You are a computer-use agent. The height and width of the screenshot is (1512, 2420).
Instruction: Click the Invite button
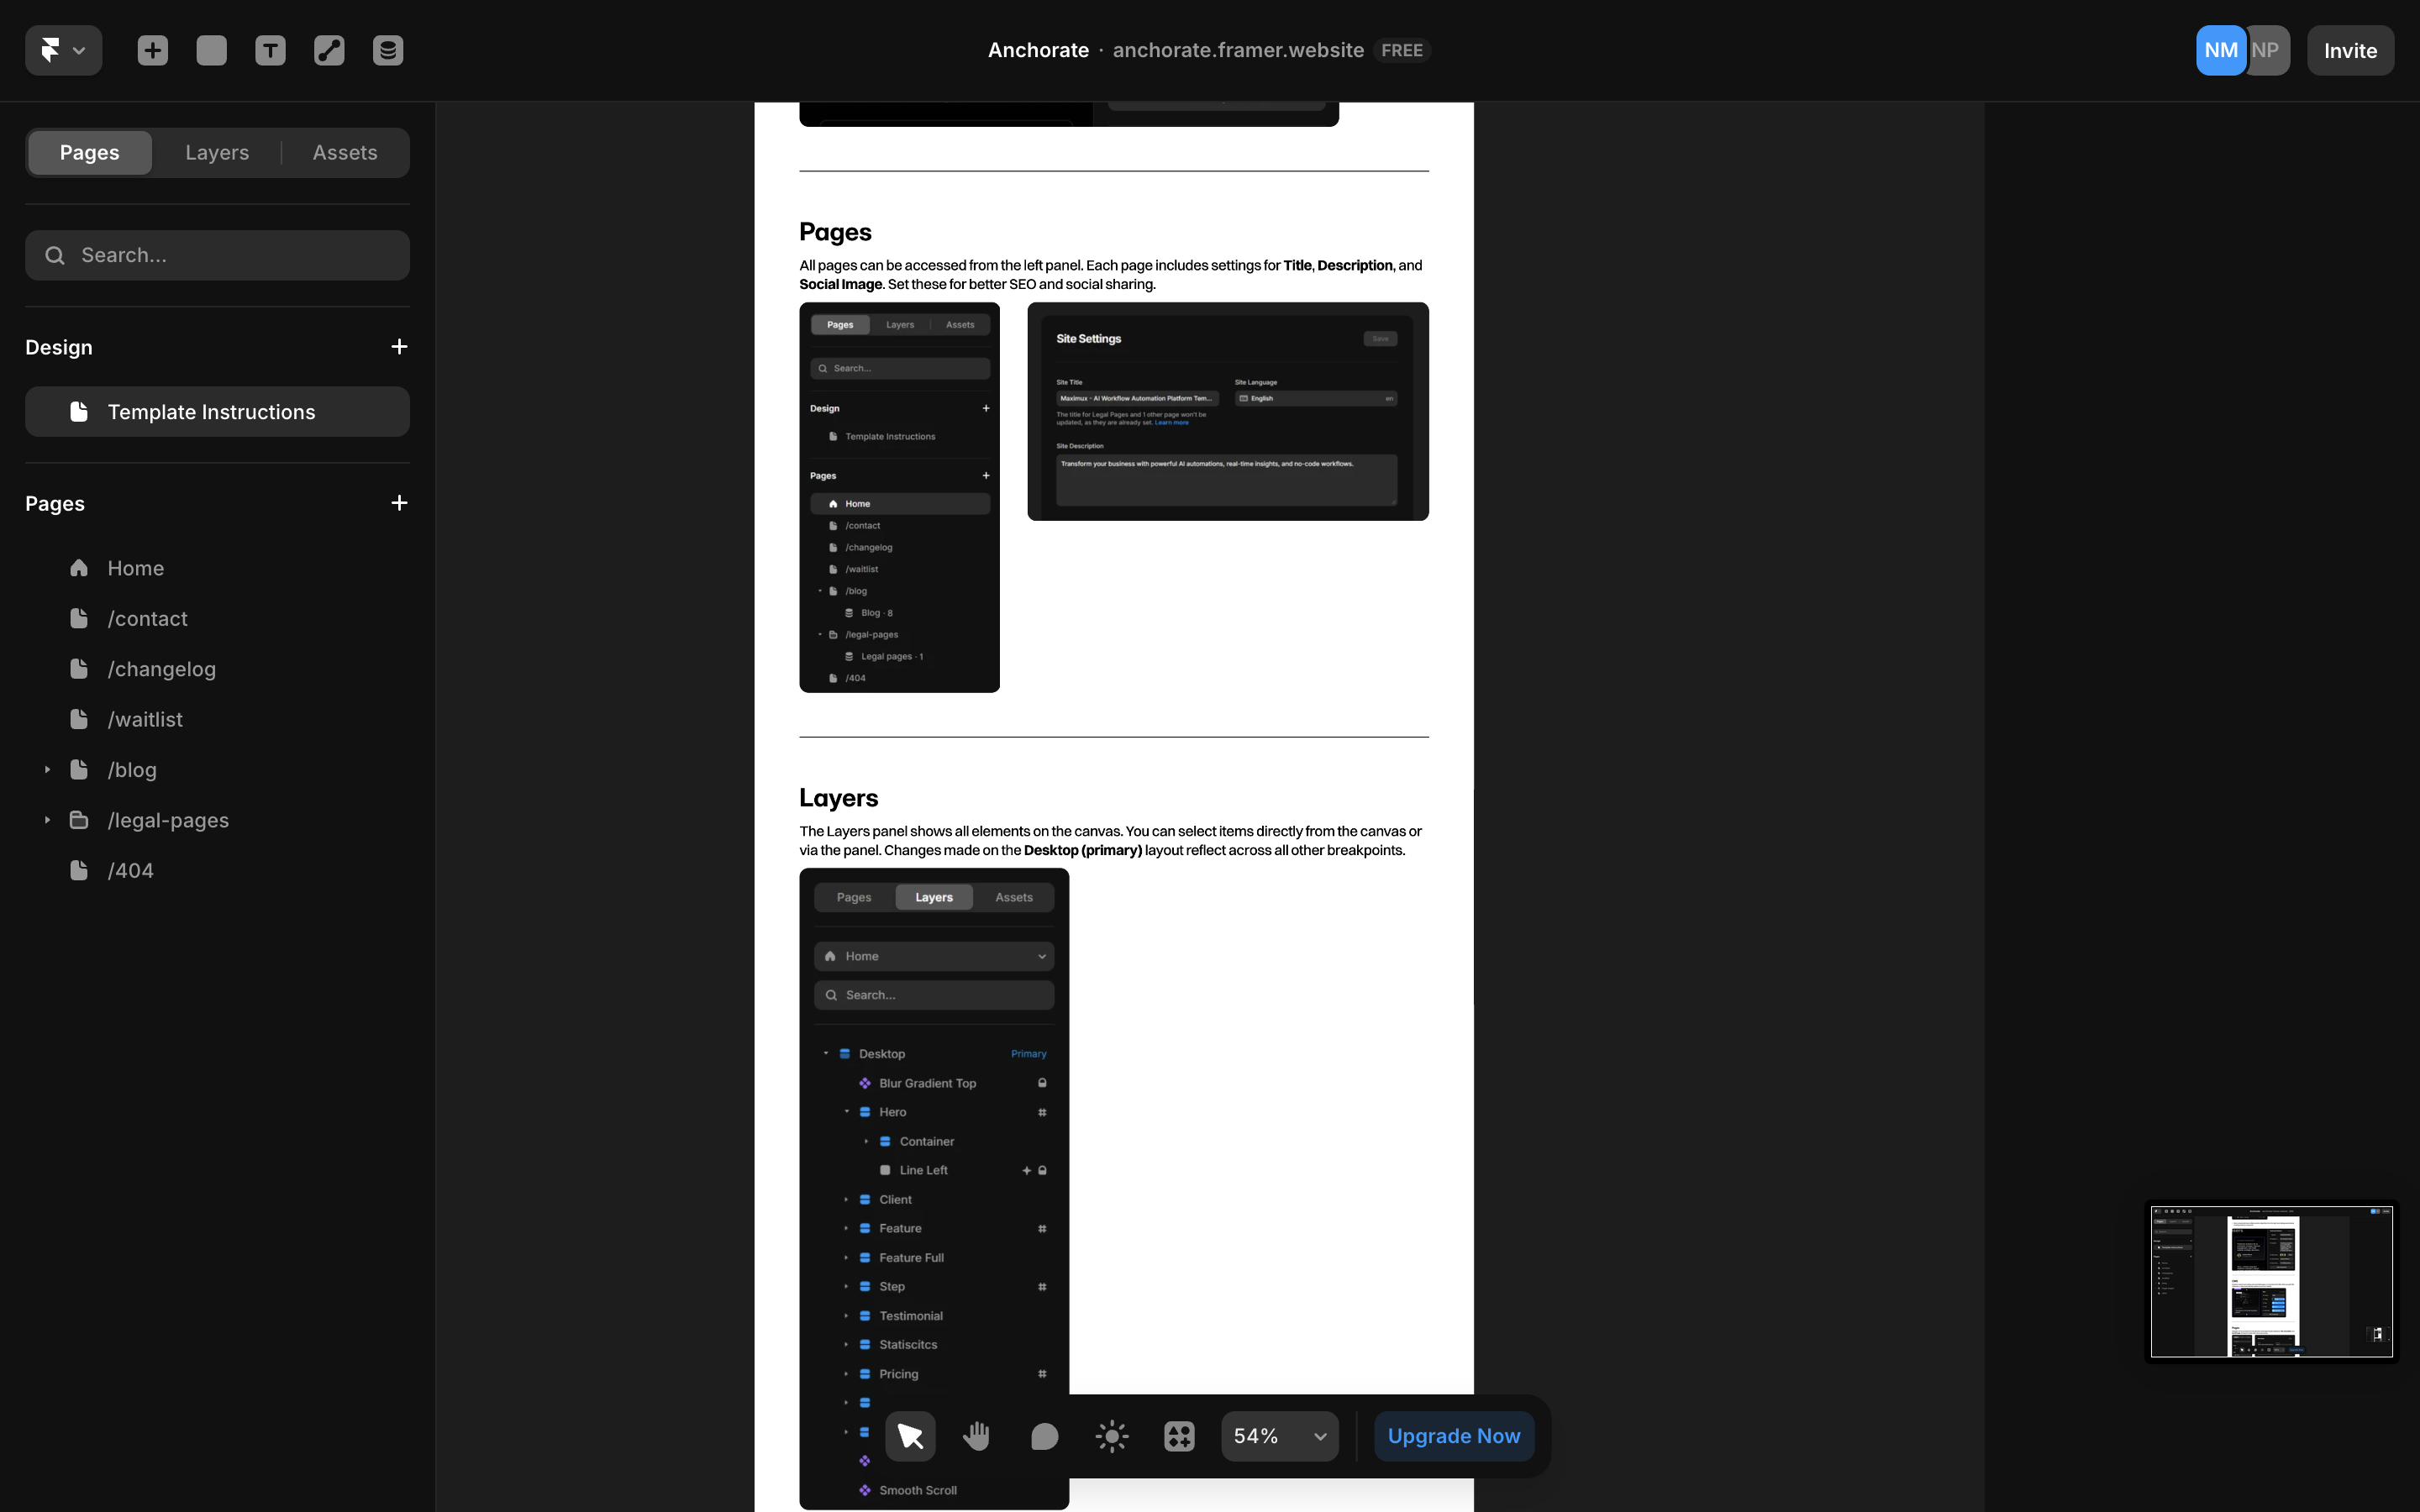coord(2349,50)
